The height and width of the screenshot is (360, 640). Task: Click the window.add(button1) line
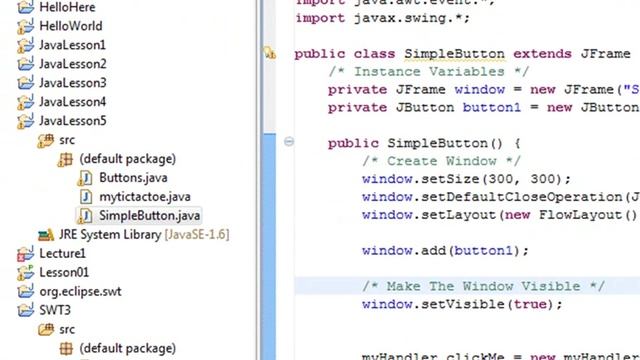tap(445, 251)
